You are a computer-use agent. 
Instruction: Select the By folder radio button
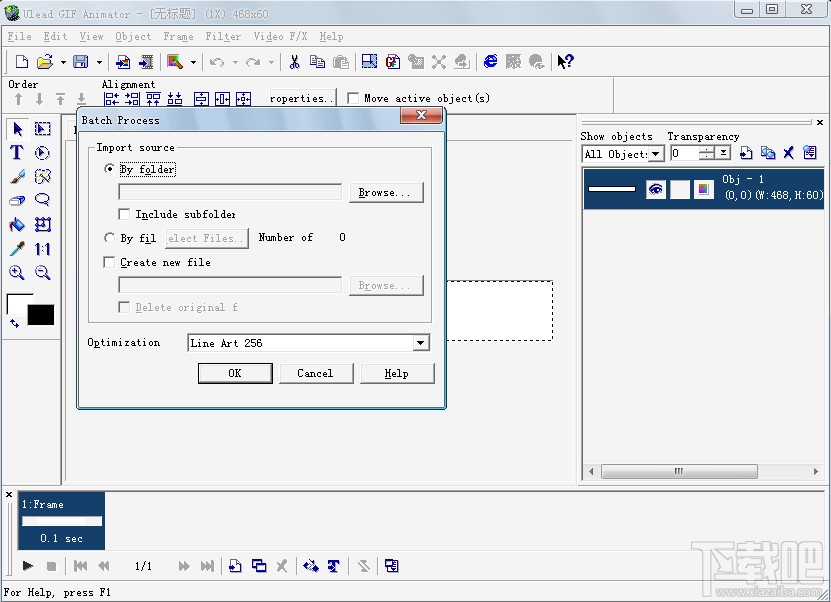110,169
